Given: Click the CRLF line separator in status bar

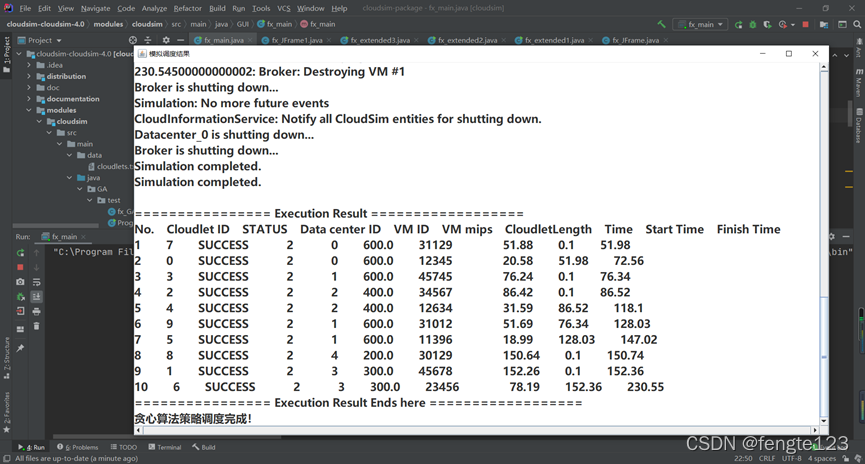Looking at the screenshot, I should click(767, 458).
